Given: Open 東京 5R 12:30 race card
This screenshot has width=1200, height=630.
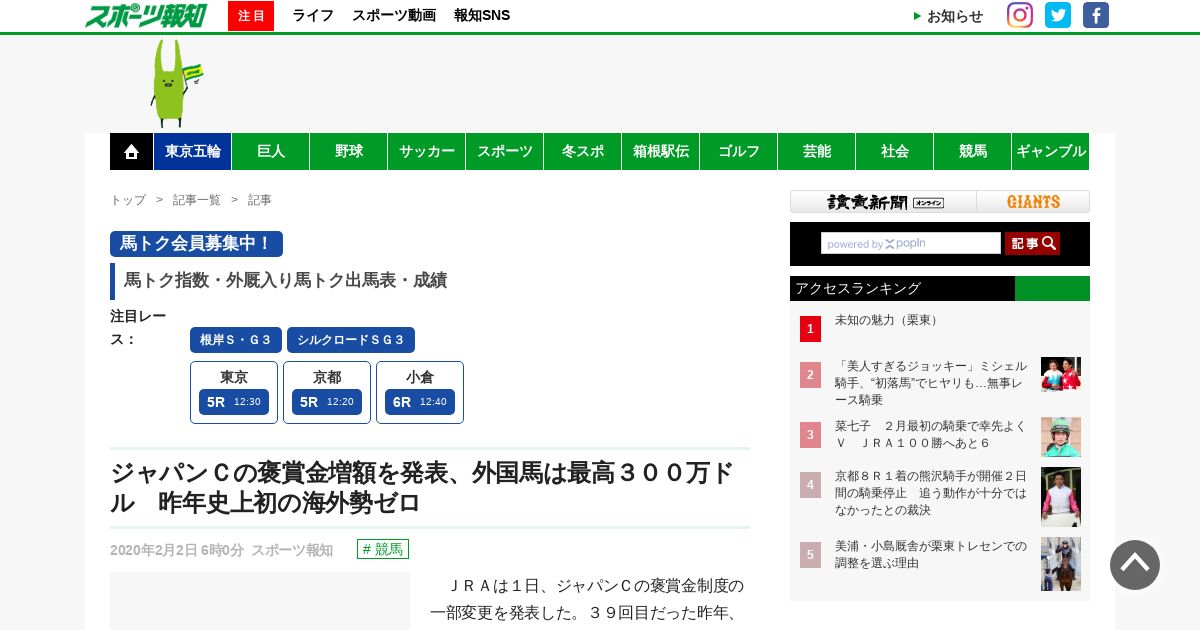Looking at the screenshot, I should (x=234, y=392).
